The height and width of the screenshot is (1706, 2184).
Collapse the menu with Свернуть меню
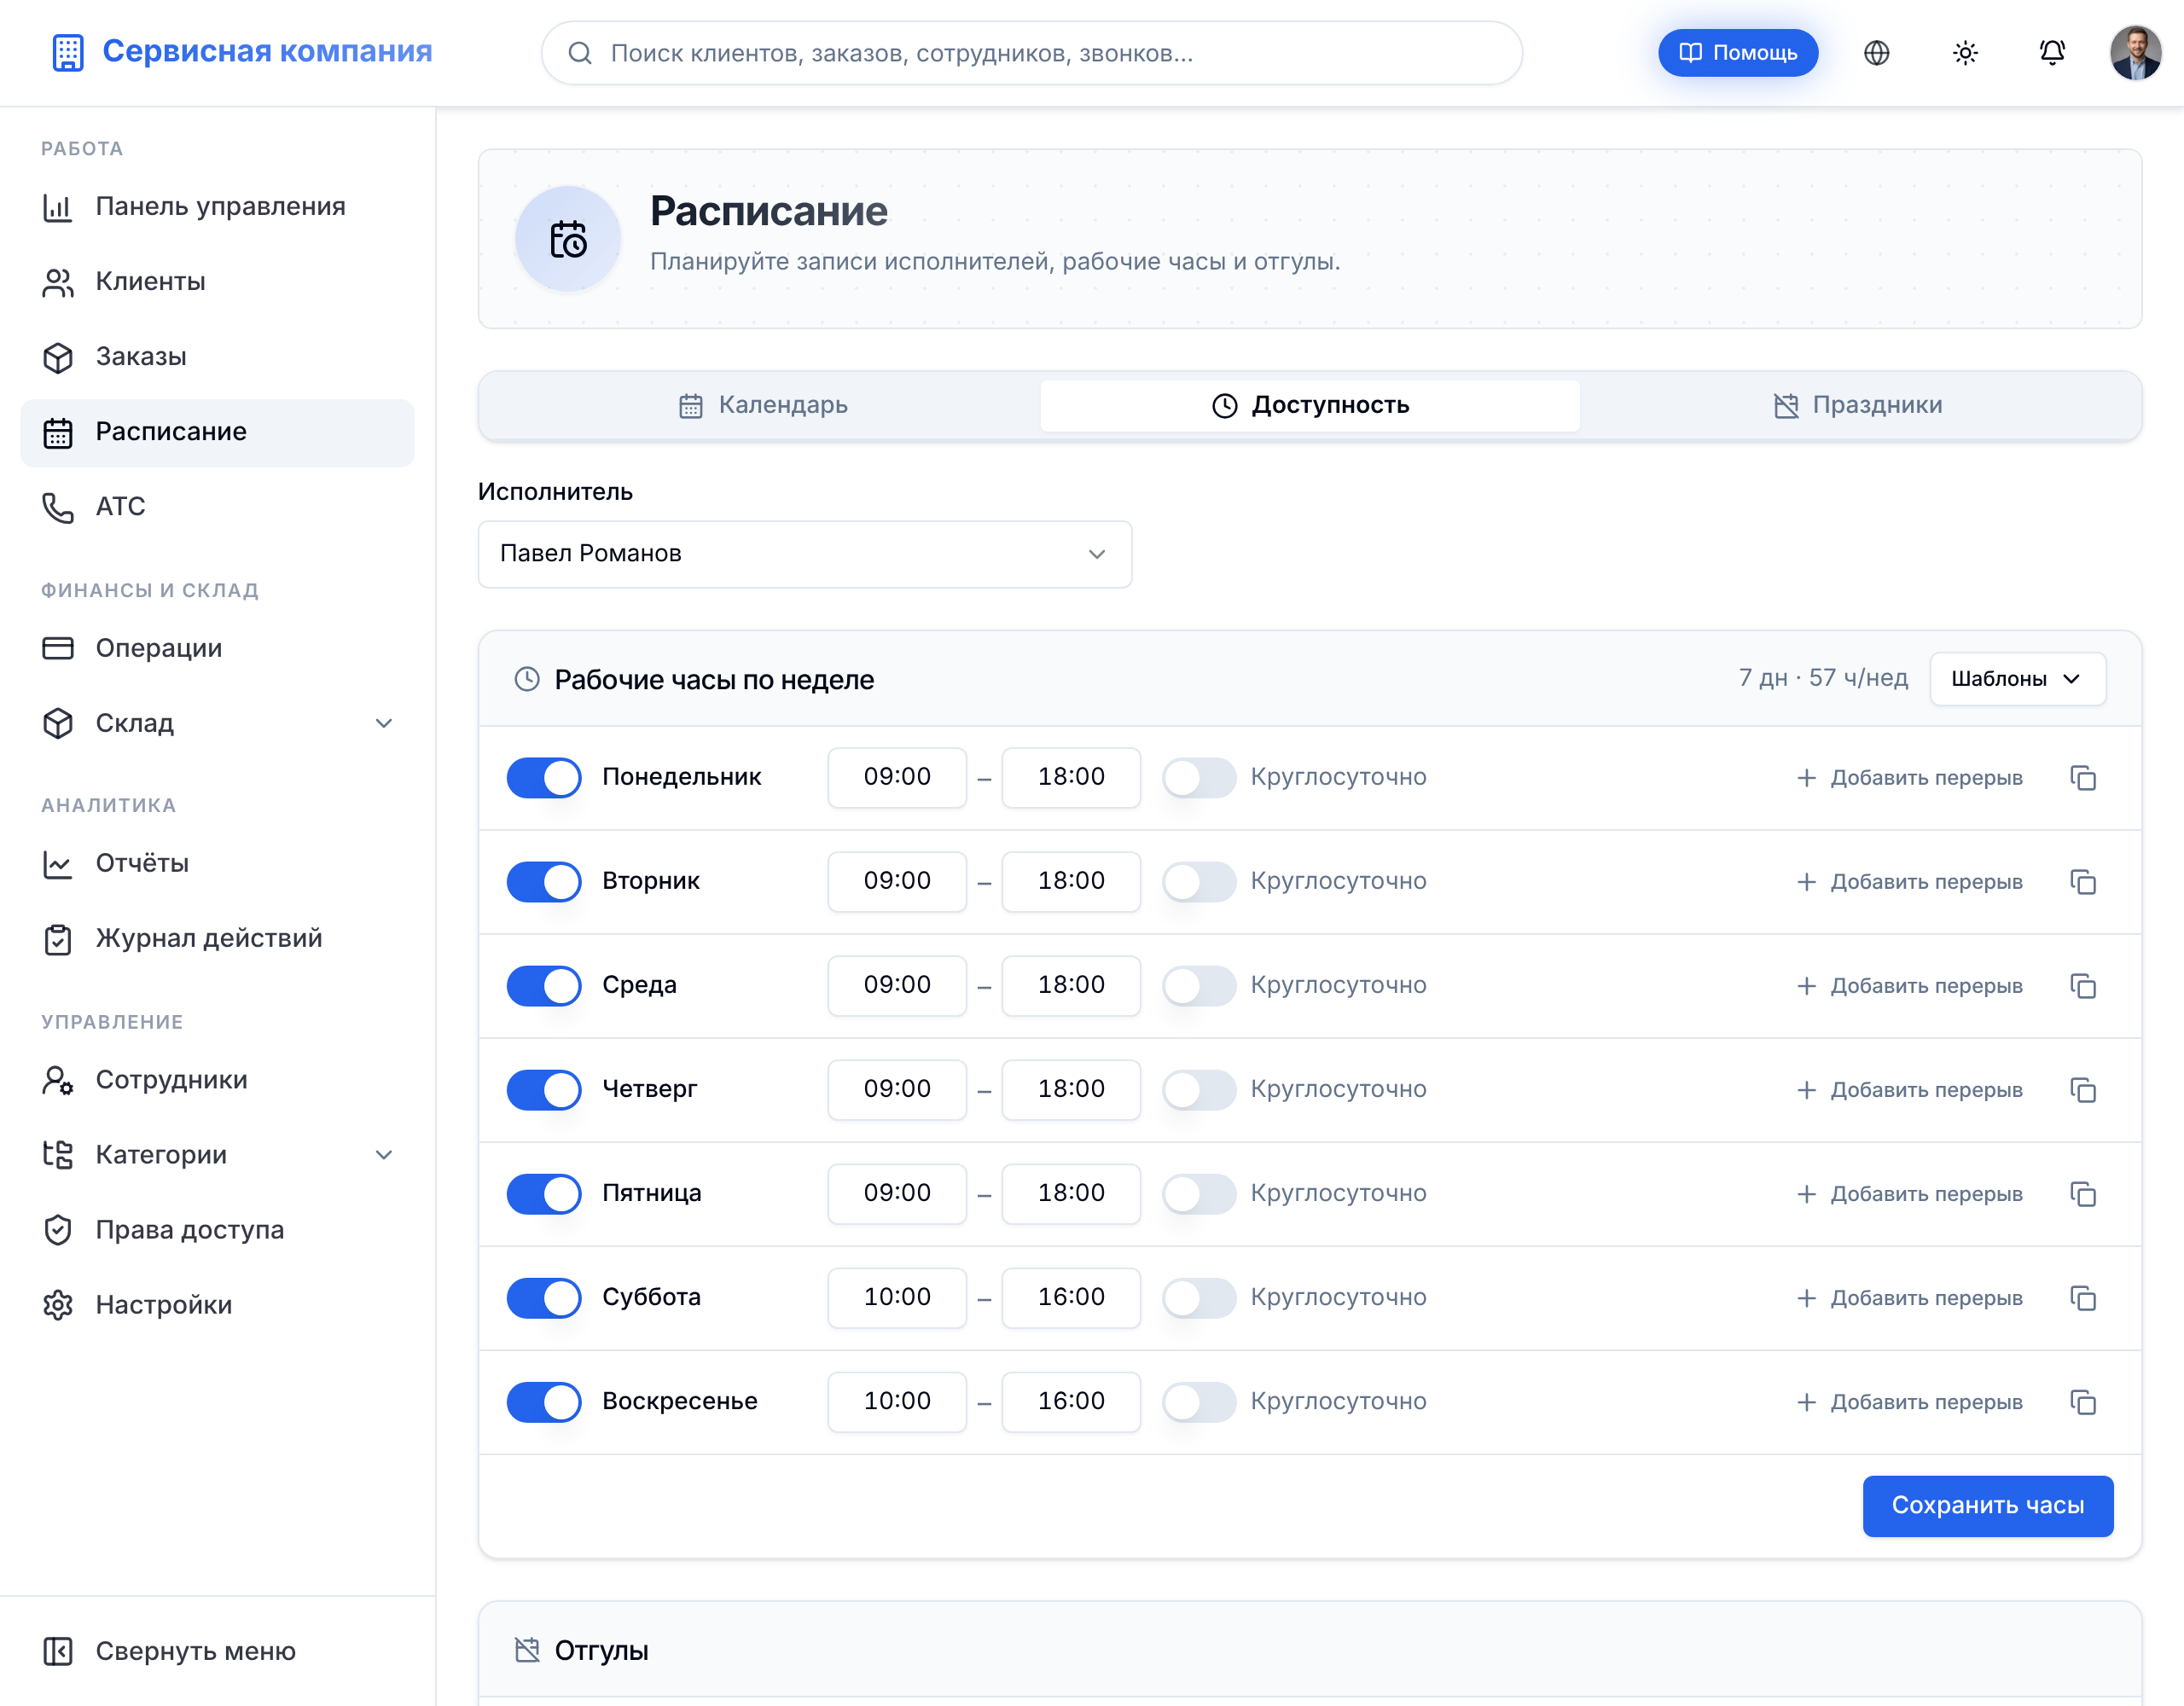pyautogui.click(x=217, y=1651)
